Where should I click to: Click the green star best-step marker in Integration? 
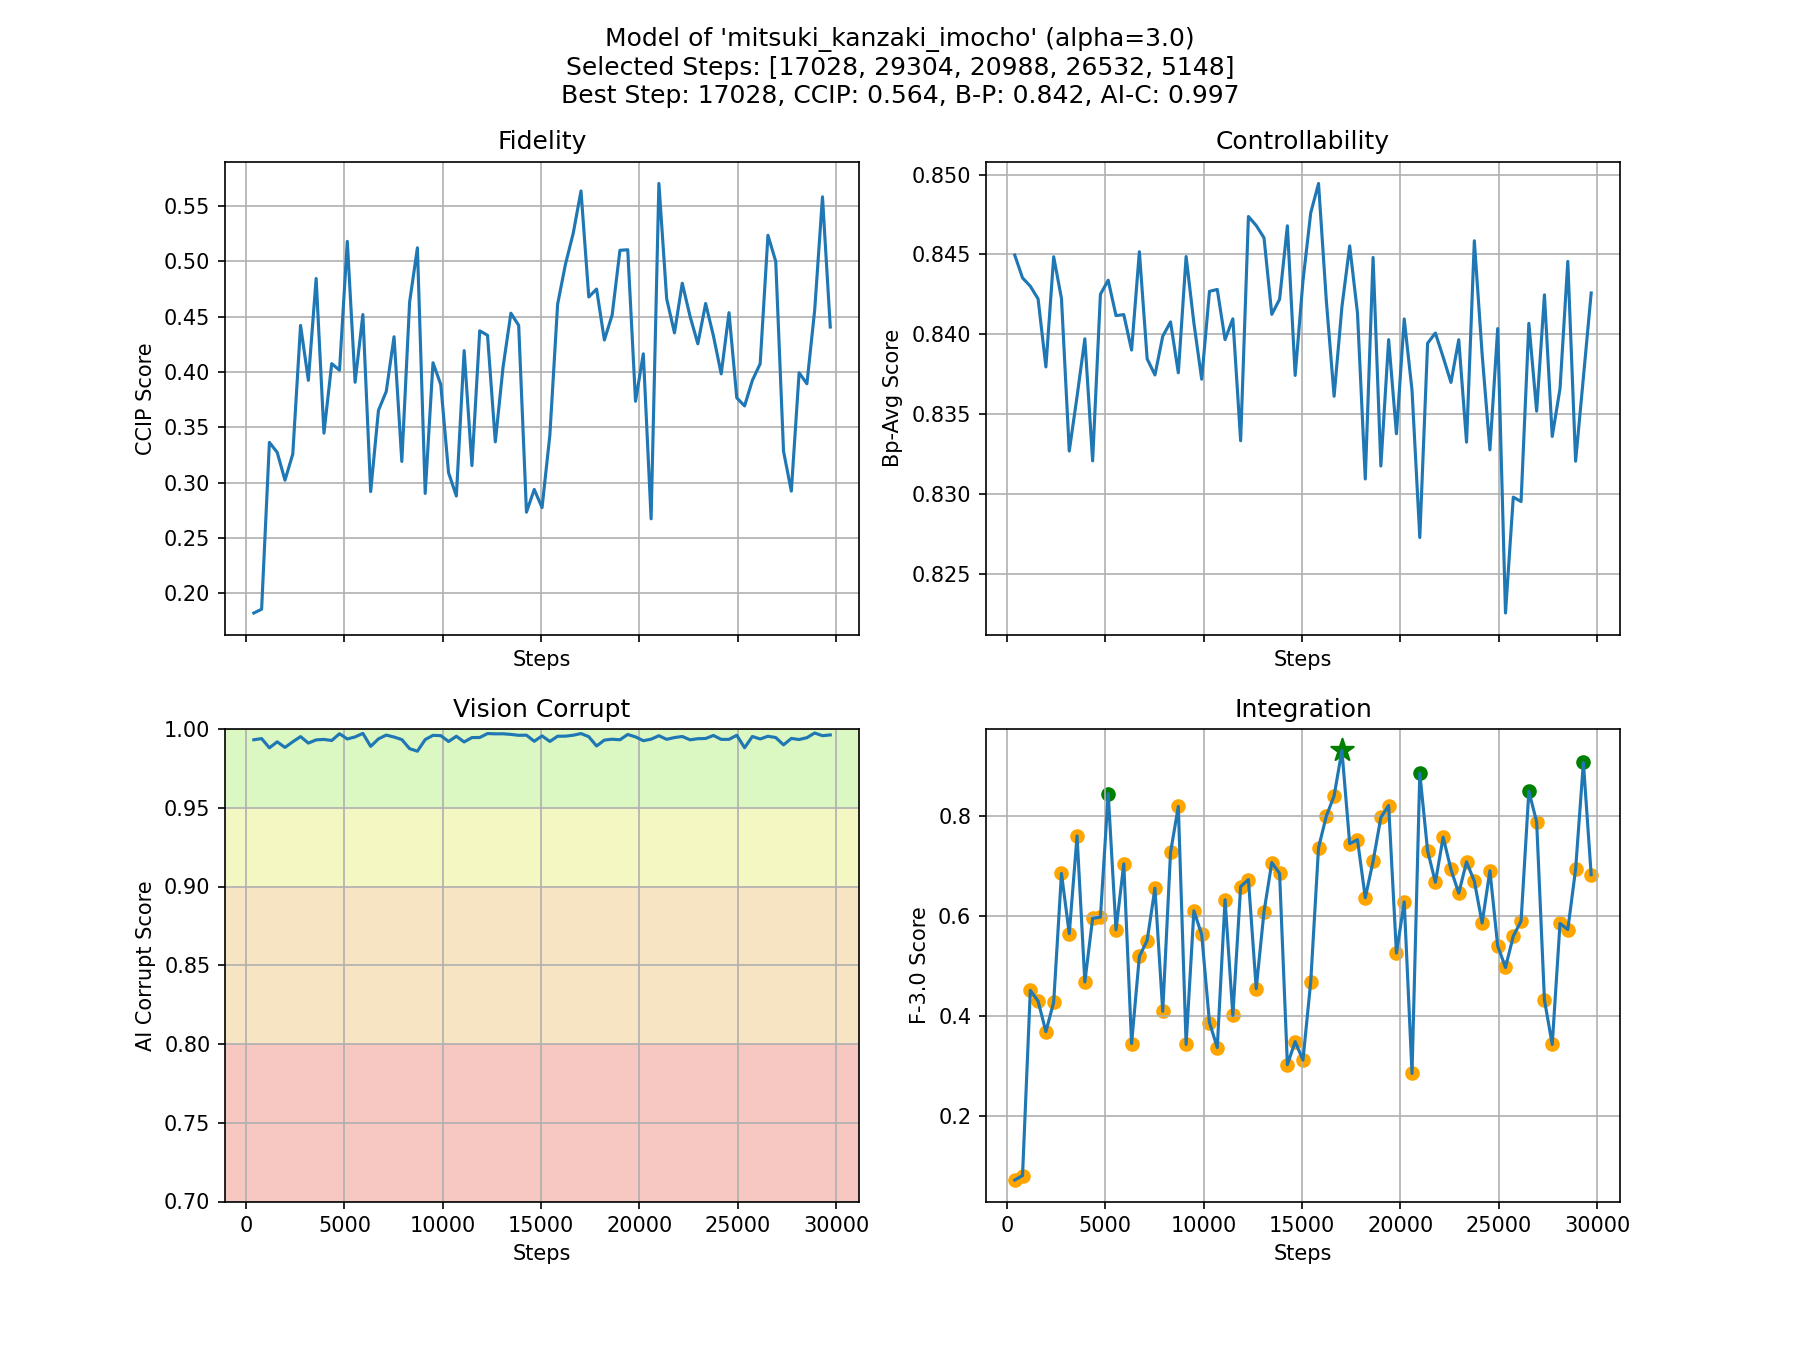pos(1342,750)
